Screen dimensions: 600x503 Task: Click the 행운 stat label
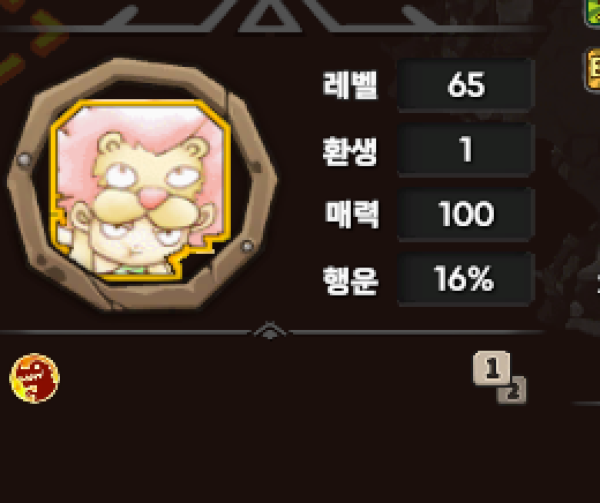(x=351, y=280)
